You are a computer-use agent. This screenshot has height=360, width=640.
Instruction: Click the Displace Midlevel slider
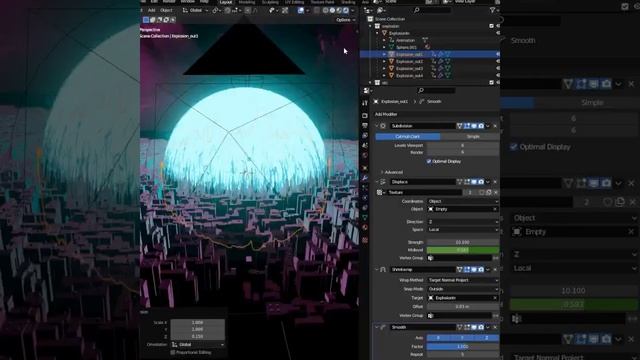(463, 250)
